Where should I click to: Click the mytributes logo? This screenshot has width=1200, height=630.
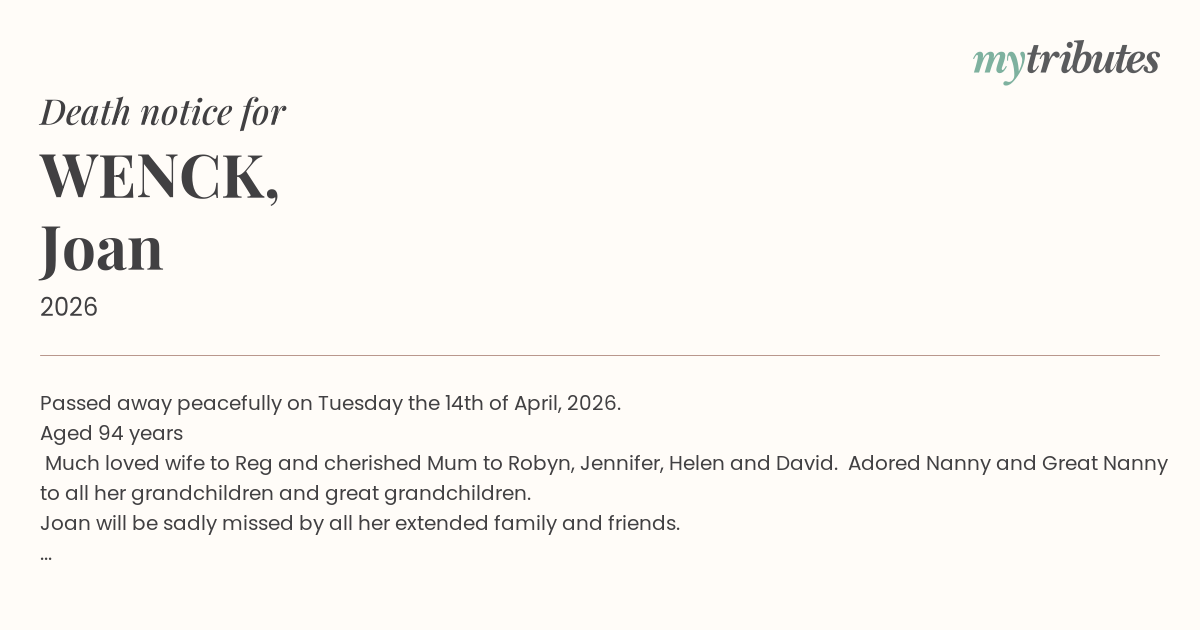[x=1066, y=60]
